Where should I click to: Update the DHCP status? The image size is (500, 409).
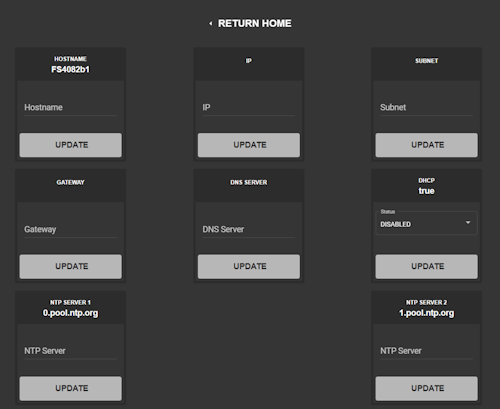pos(426,267)
